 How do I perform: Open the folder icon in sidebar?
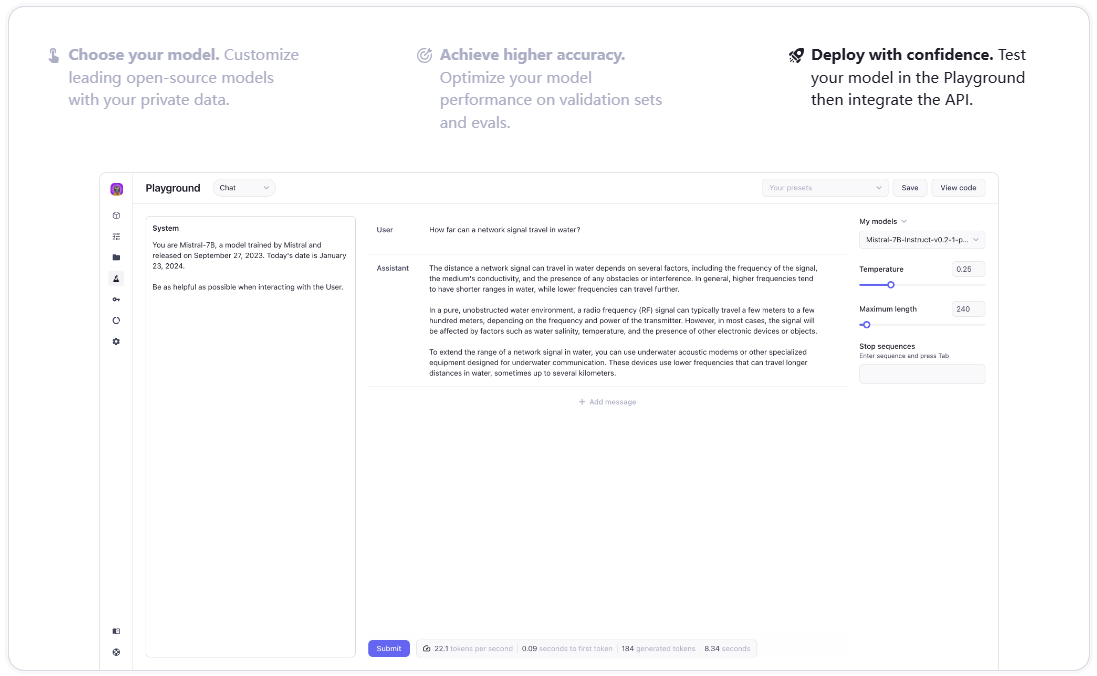point(116,257)
